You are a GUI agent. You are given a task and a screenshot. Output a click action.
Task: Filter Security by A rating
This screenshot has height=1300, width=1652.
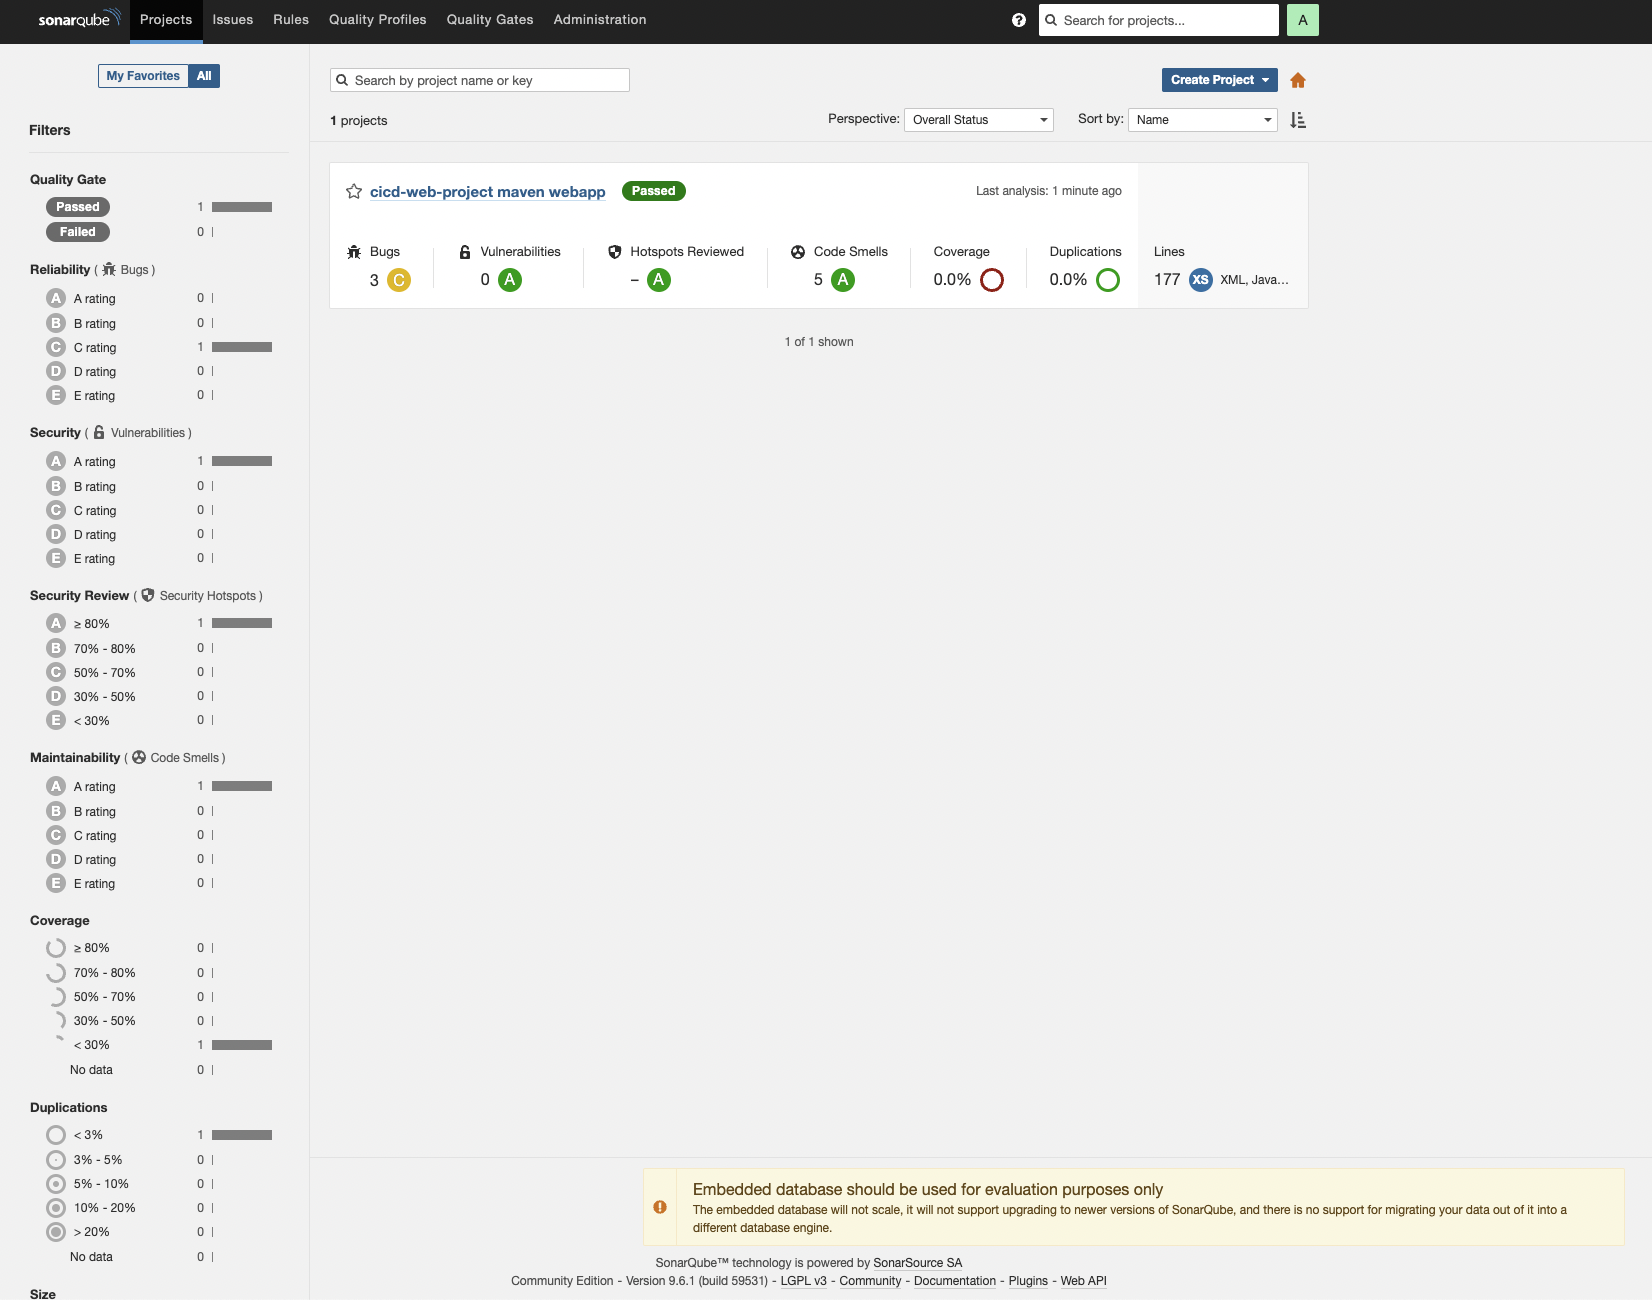(159, 461)
